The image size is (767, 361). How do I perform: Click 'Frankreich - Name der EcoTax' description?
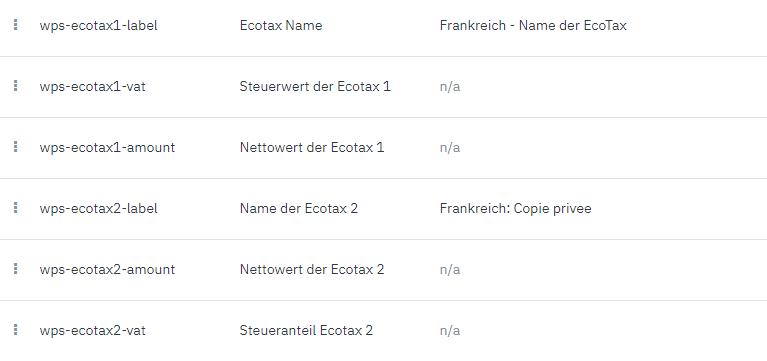pos(533,25)
